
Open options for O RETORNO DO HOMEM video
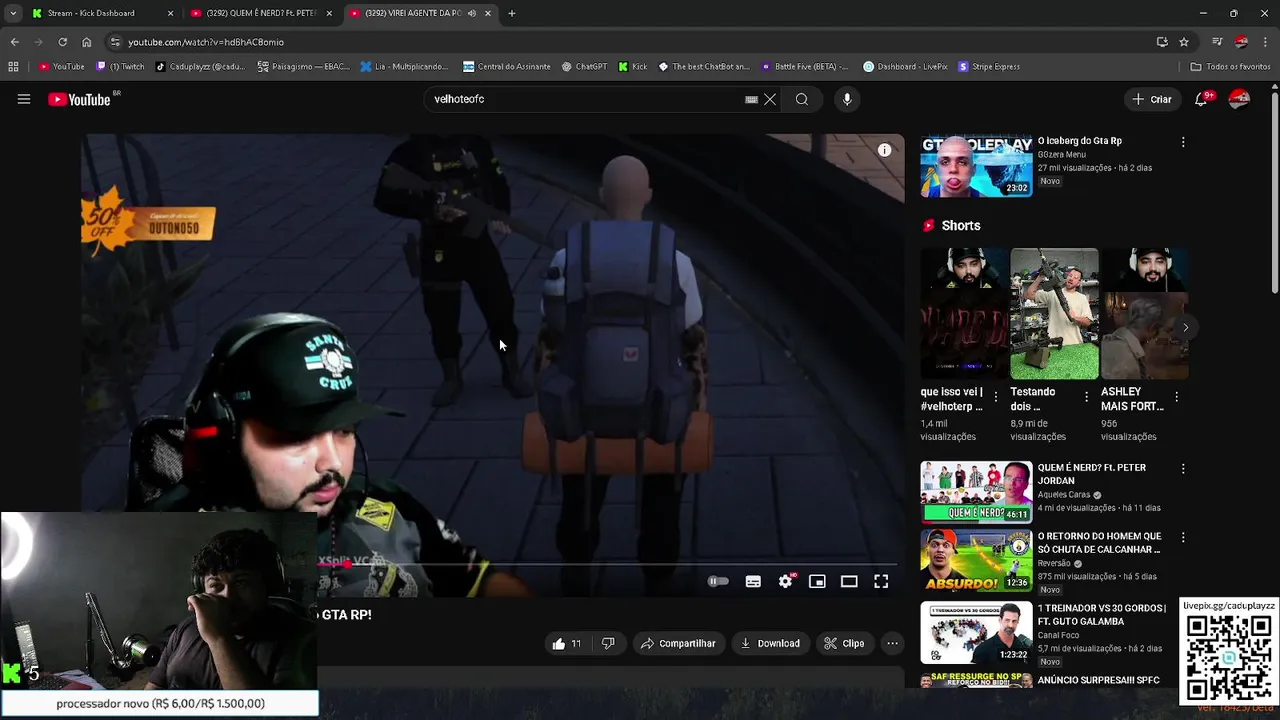pos(1183,537)
